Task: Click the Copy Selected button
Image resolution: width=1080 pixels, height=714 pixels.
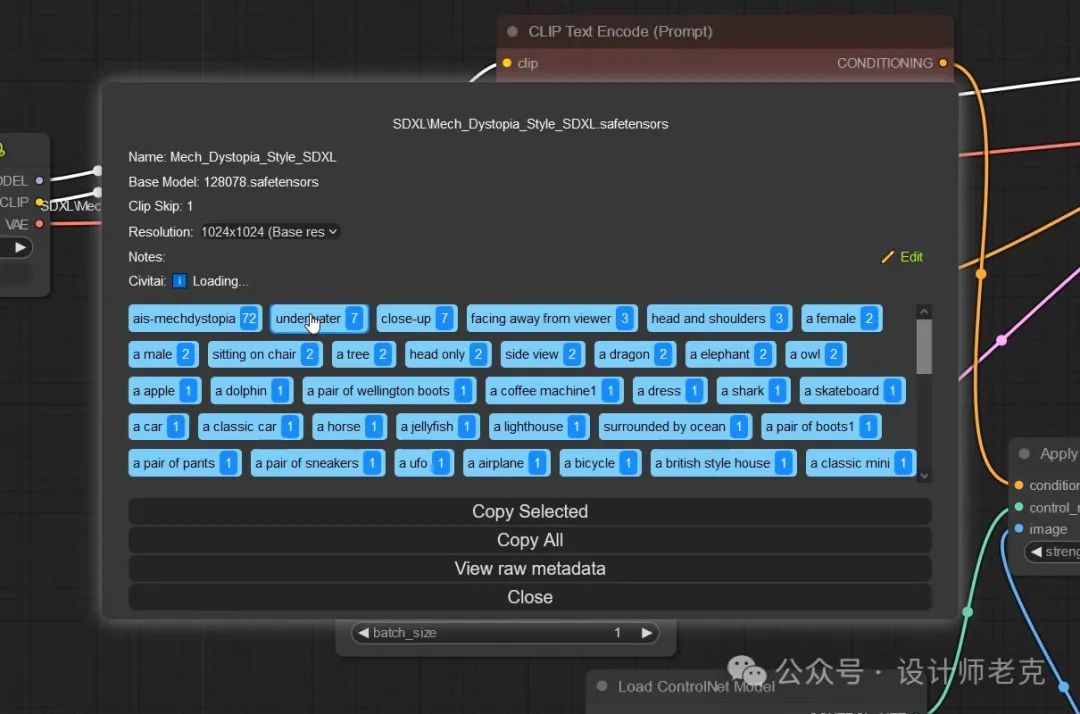Action: tap(530, 512)
